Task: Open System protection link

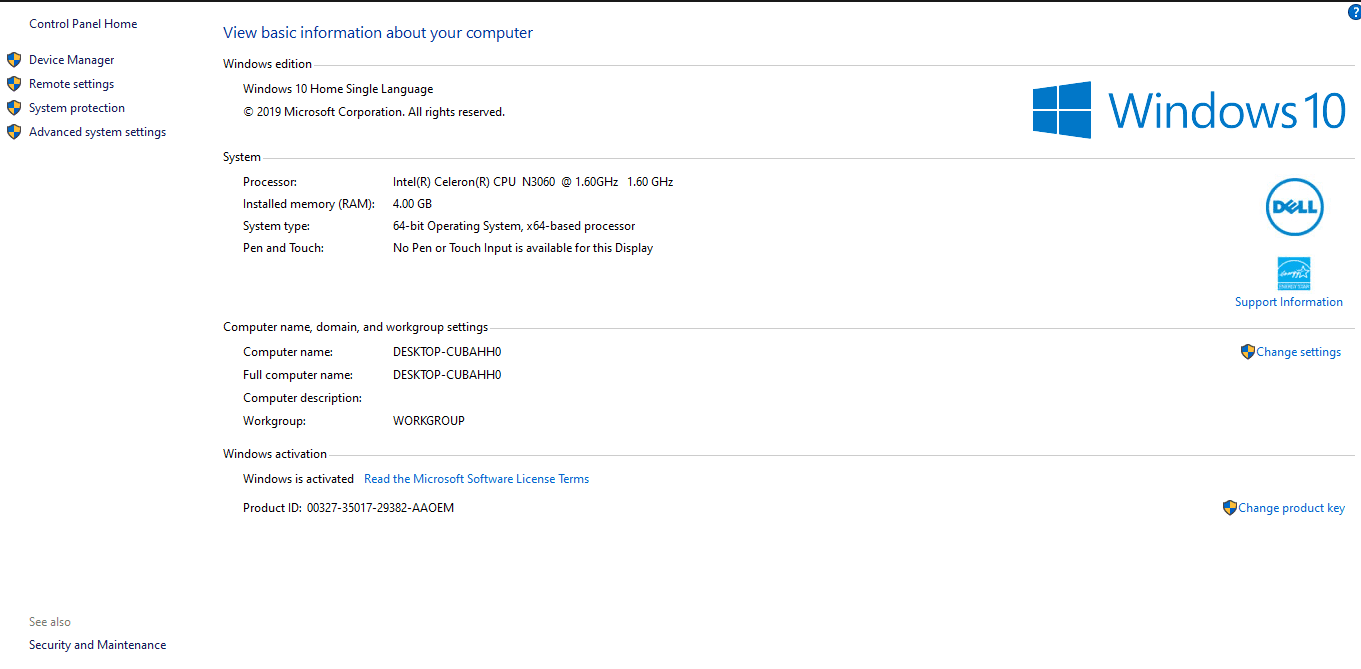Action: tap(77, 108)
